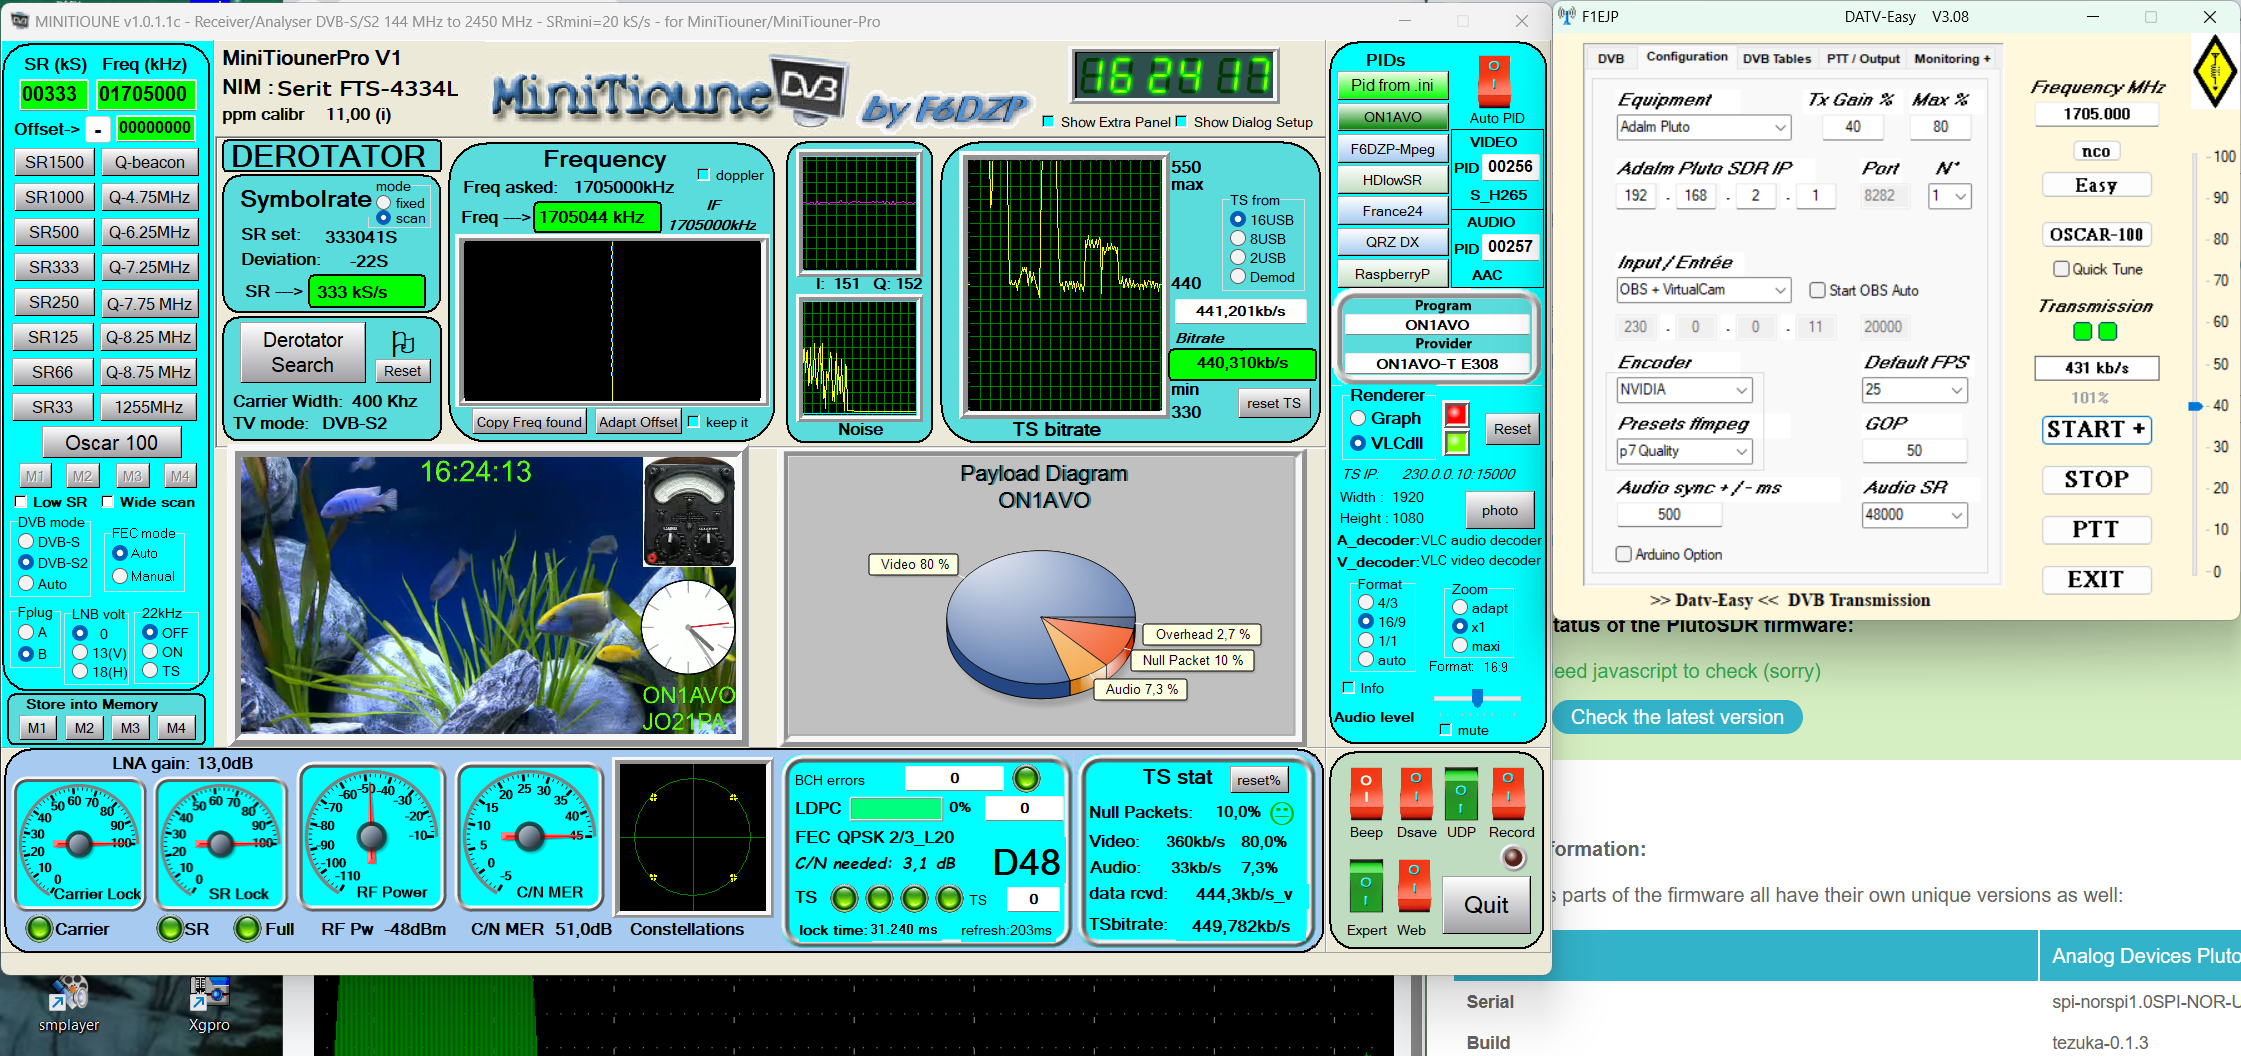
Task: Click the Null Packets smiley face icon
Action: [1281, 812]
